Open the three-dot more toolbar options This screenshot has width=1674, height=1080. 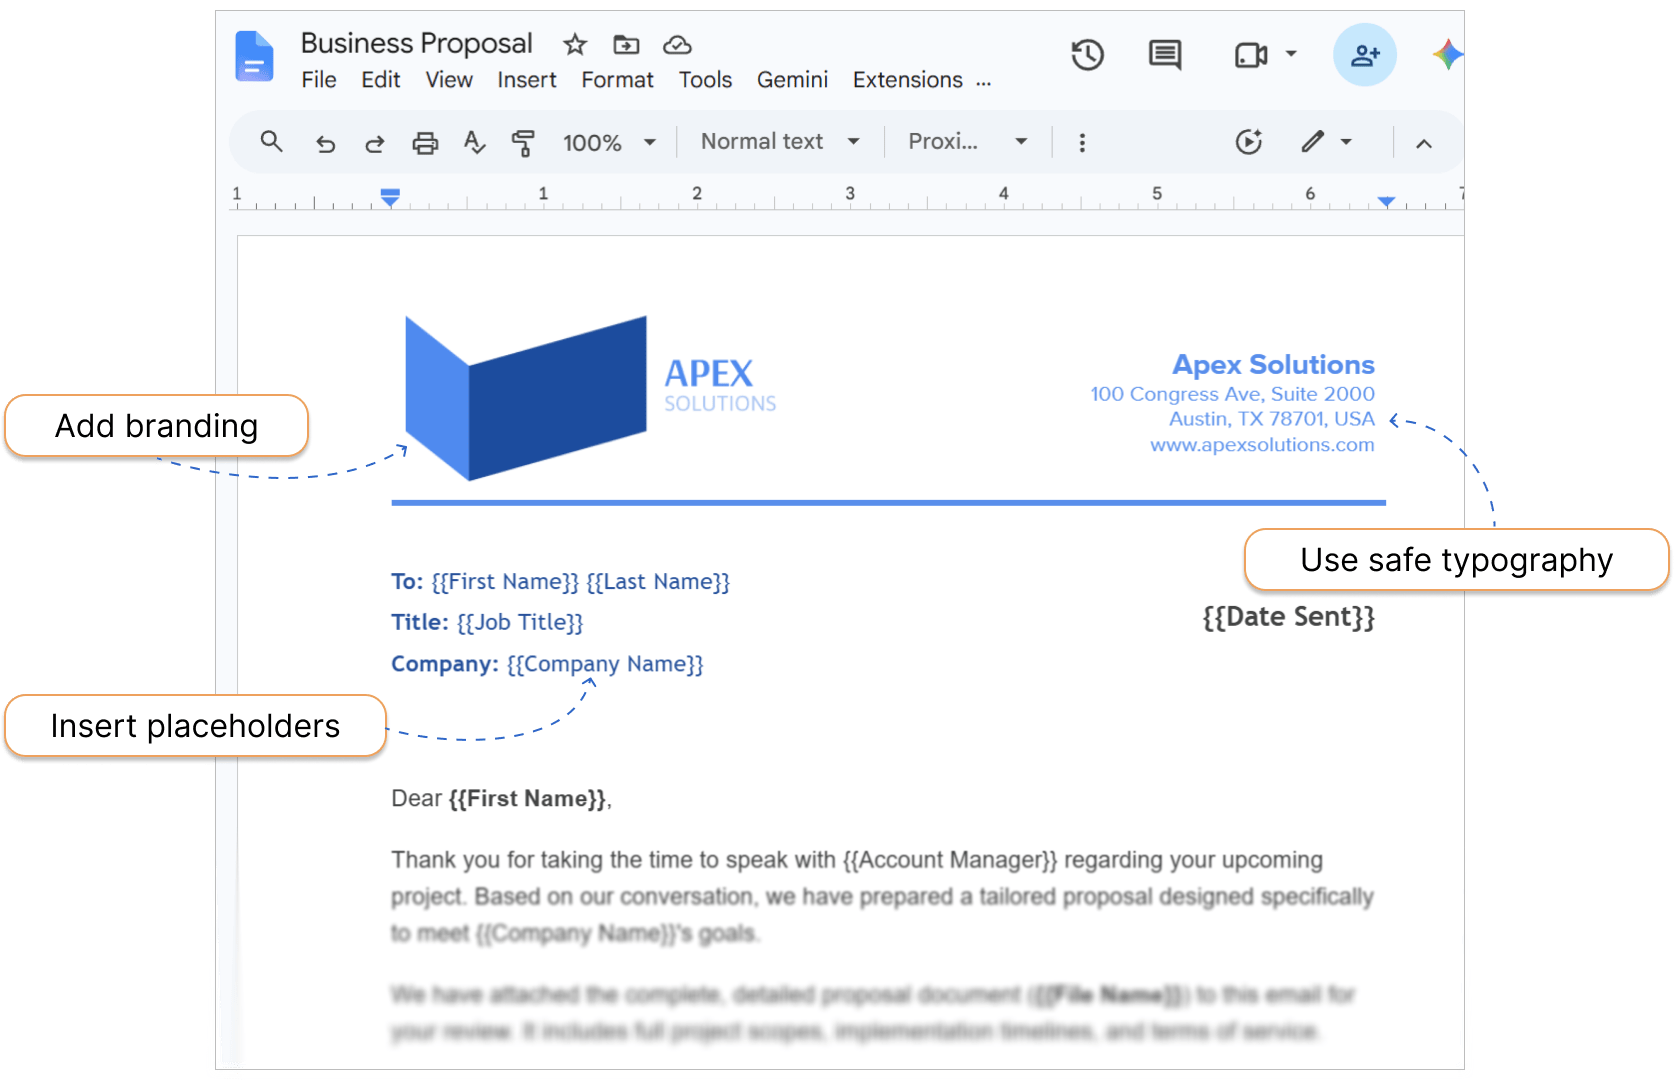click(x=1082, y=143)
